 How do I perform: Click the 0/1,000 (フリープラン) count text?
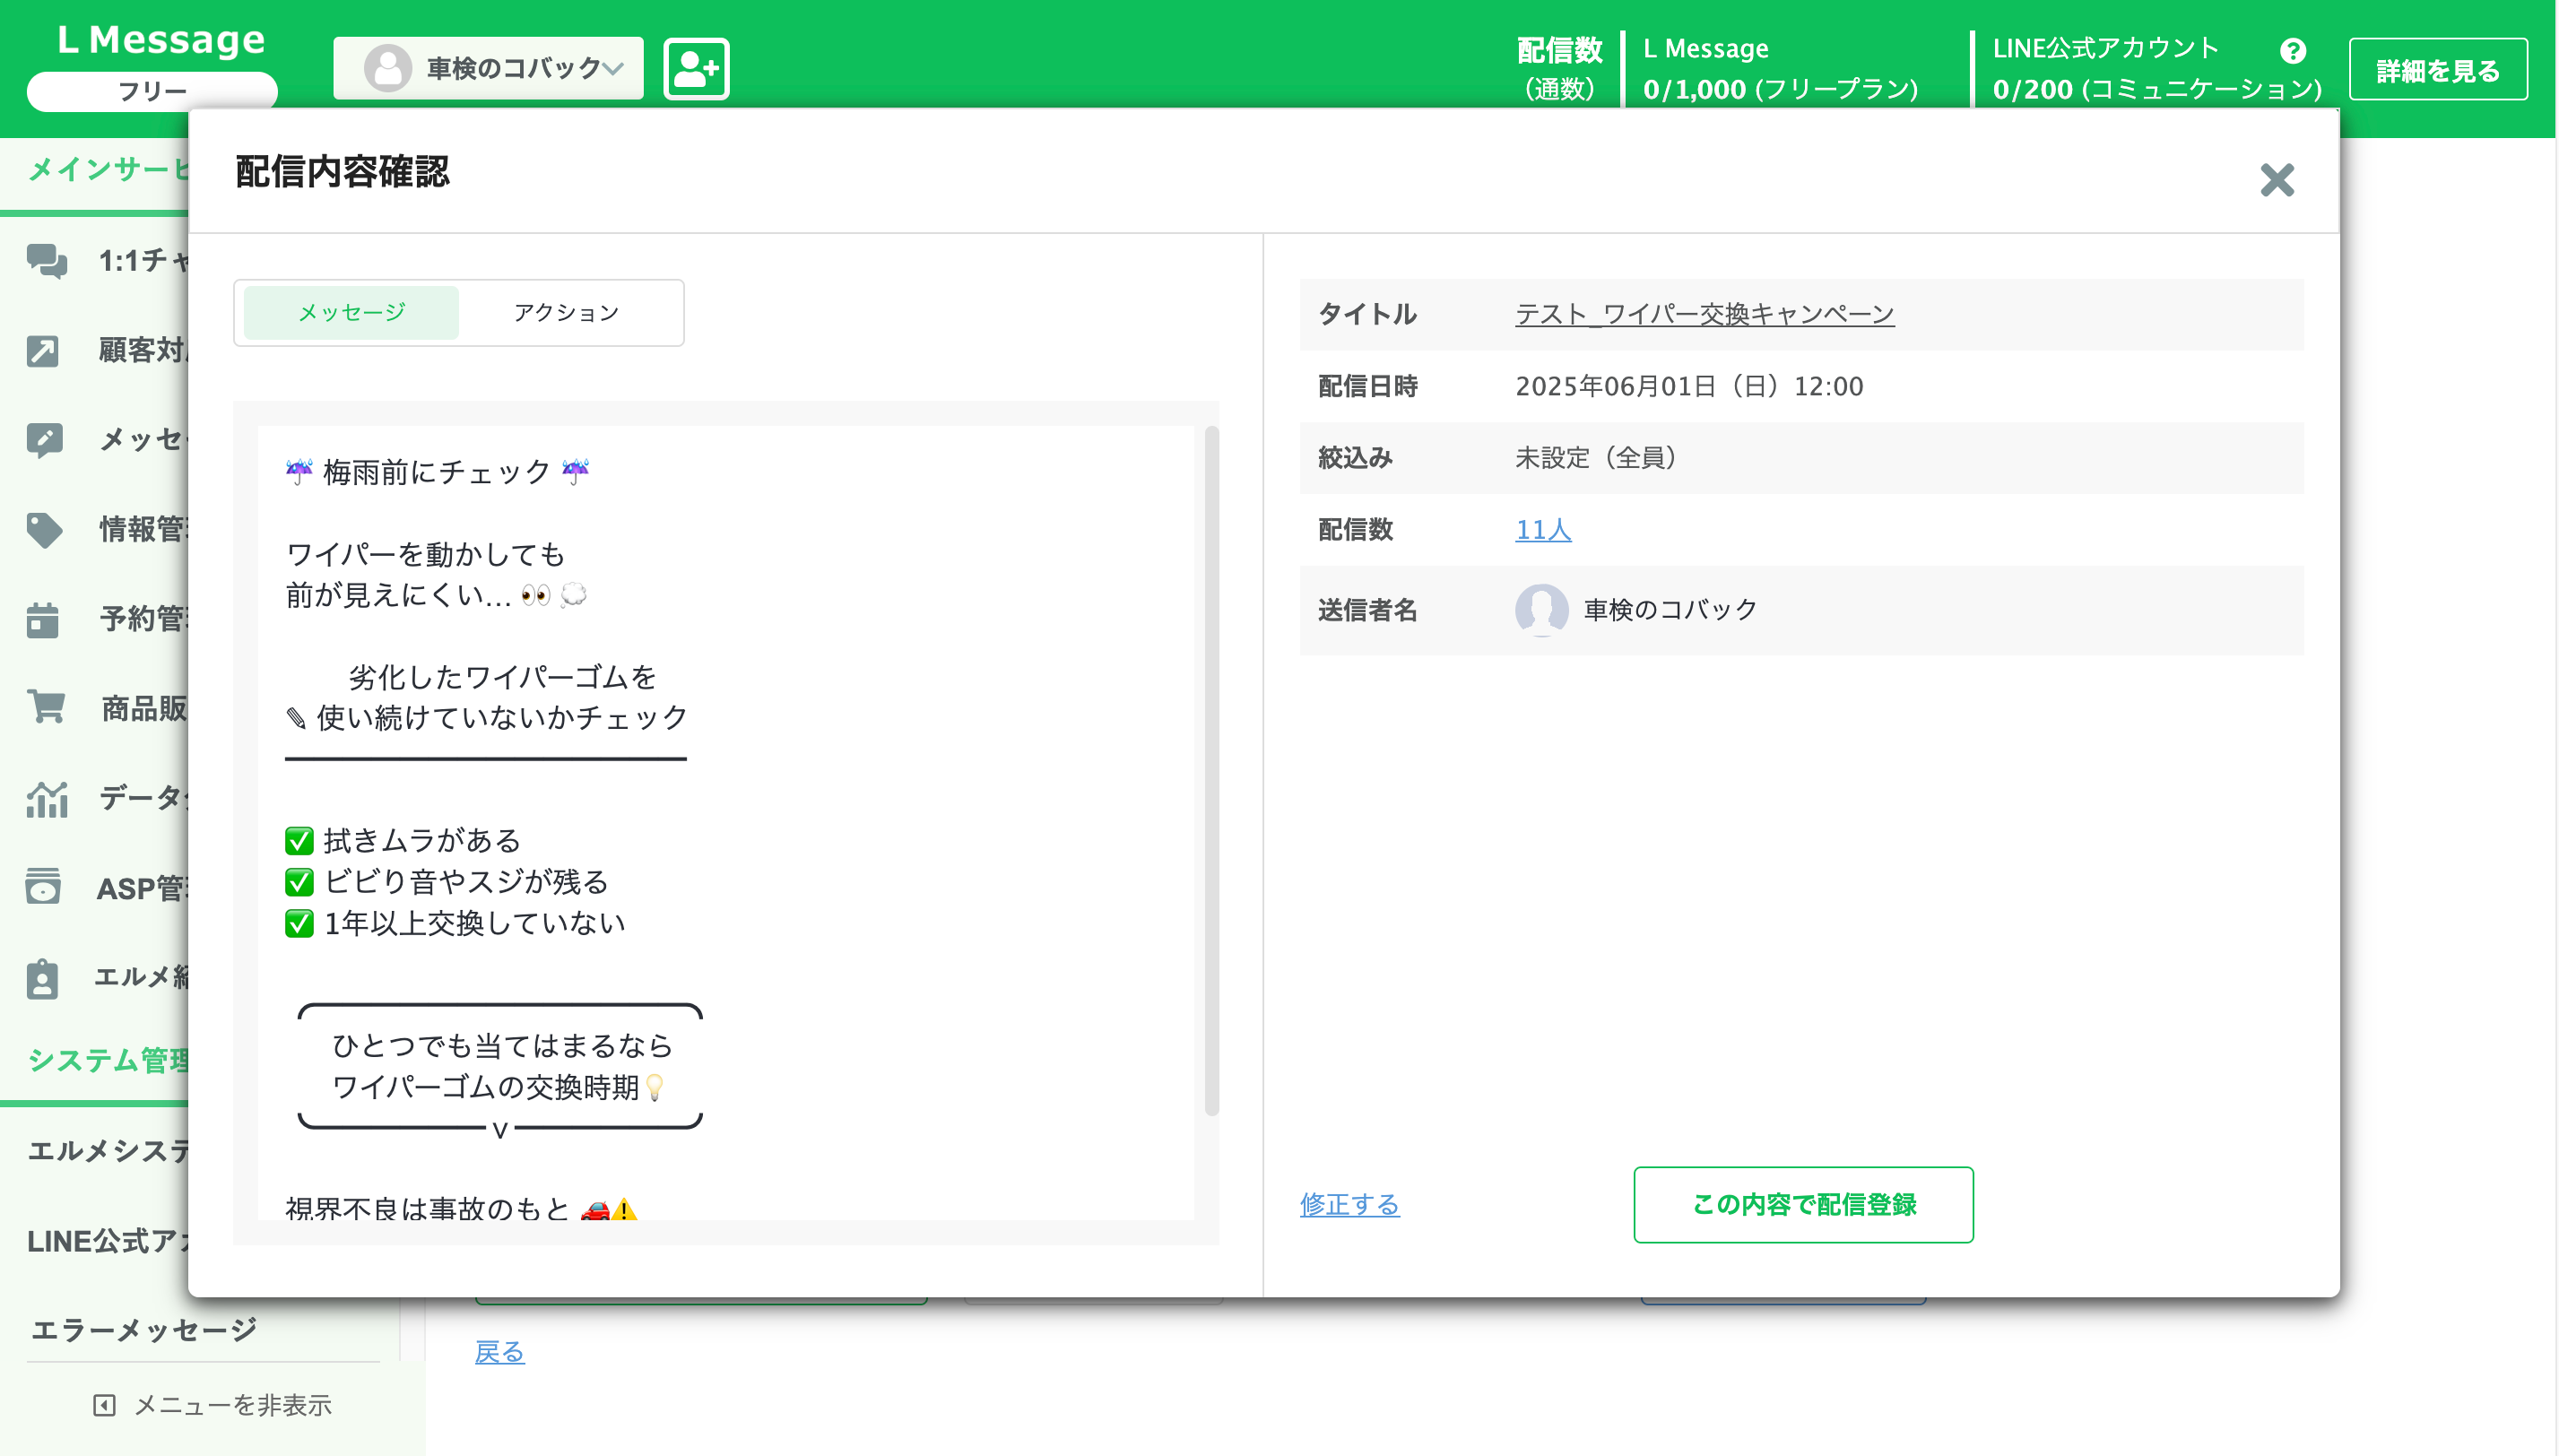point(1781,89)
